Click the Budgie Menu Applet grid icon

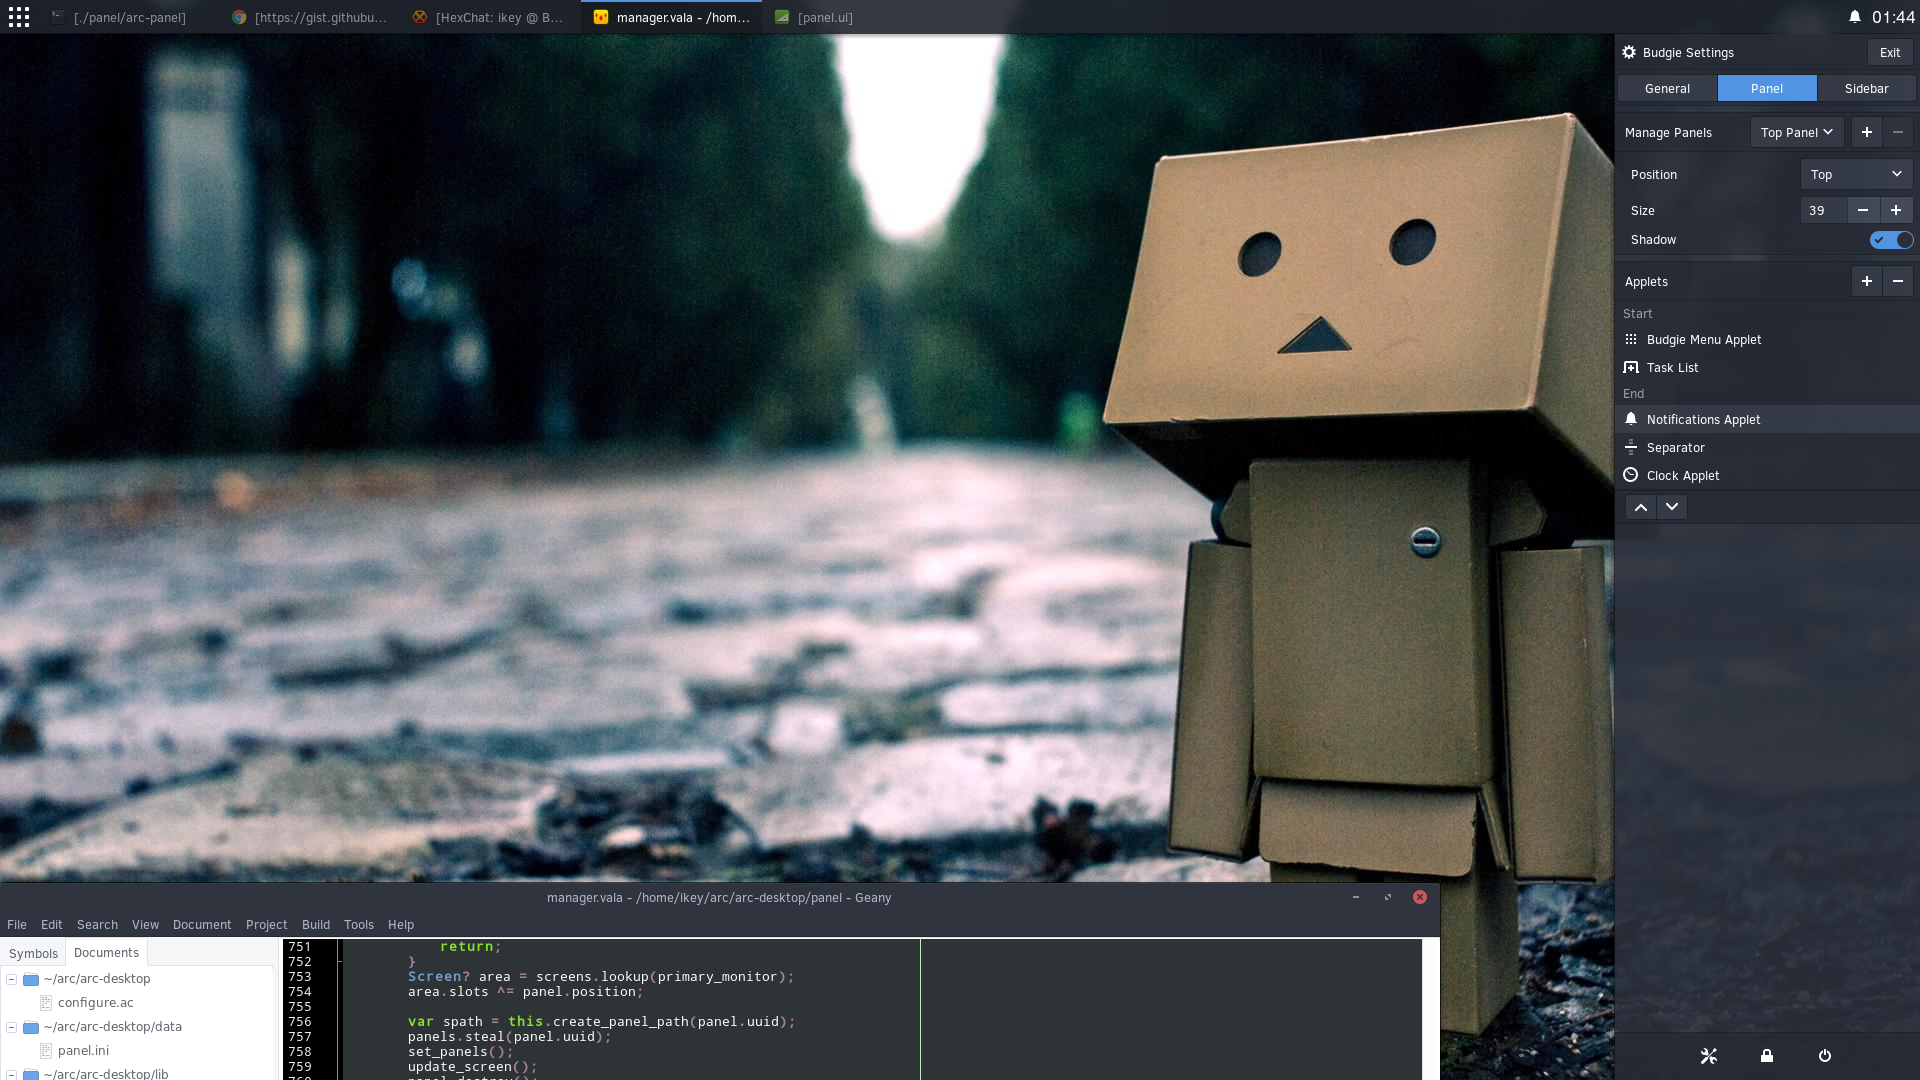click(1631, 339)
